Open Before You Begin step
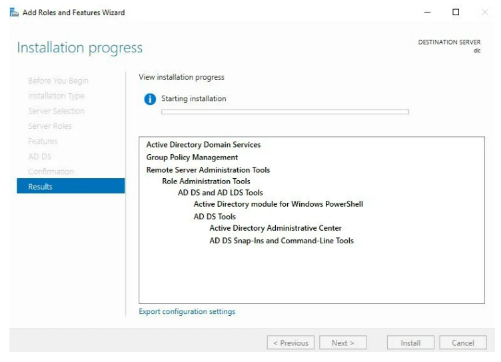Screen dimensions: 501x362 click(x=58, y=81)
